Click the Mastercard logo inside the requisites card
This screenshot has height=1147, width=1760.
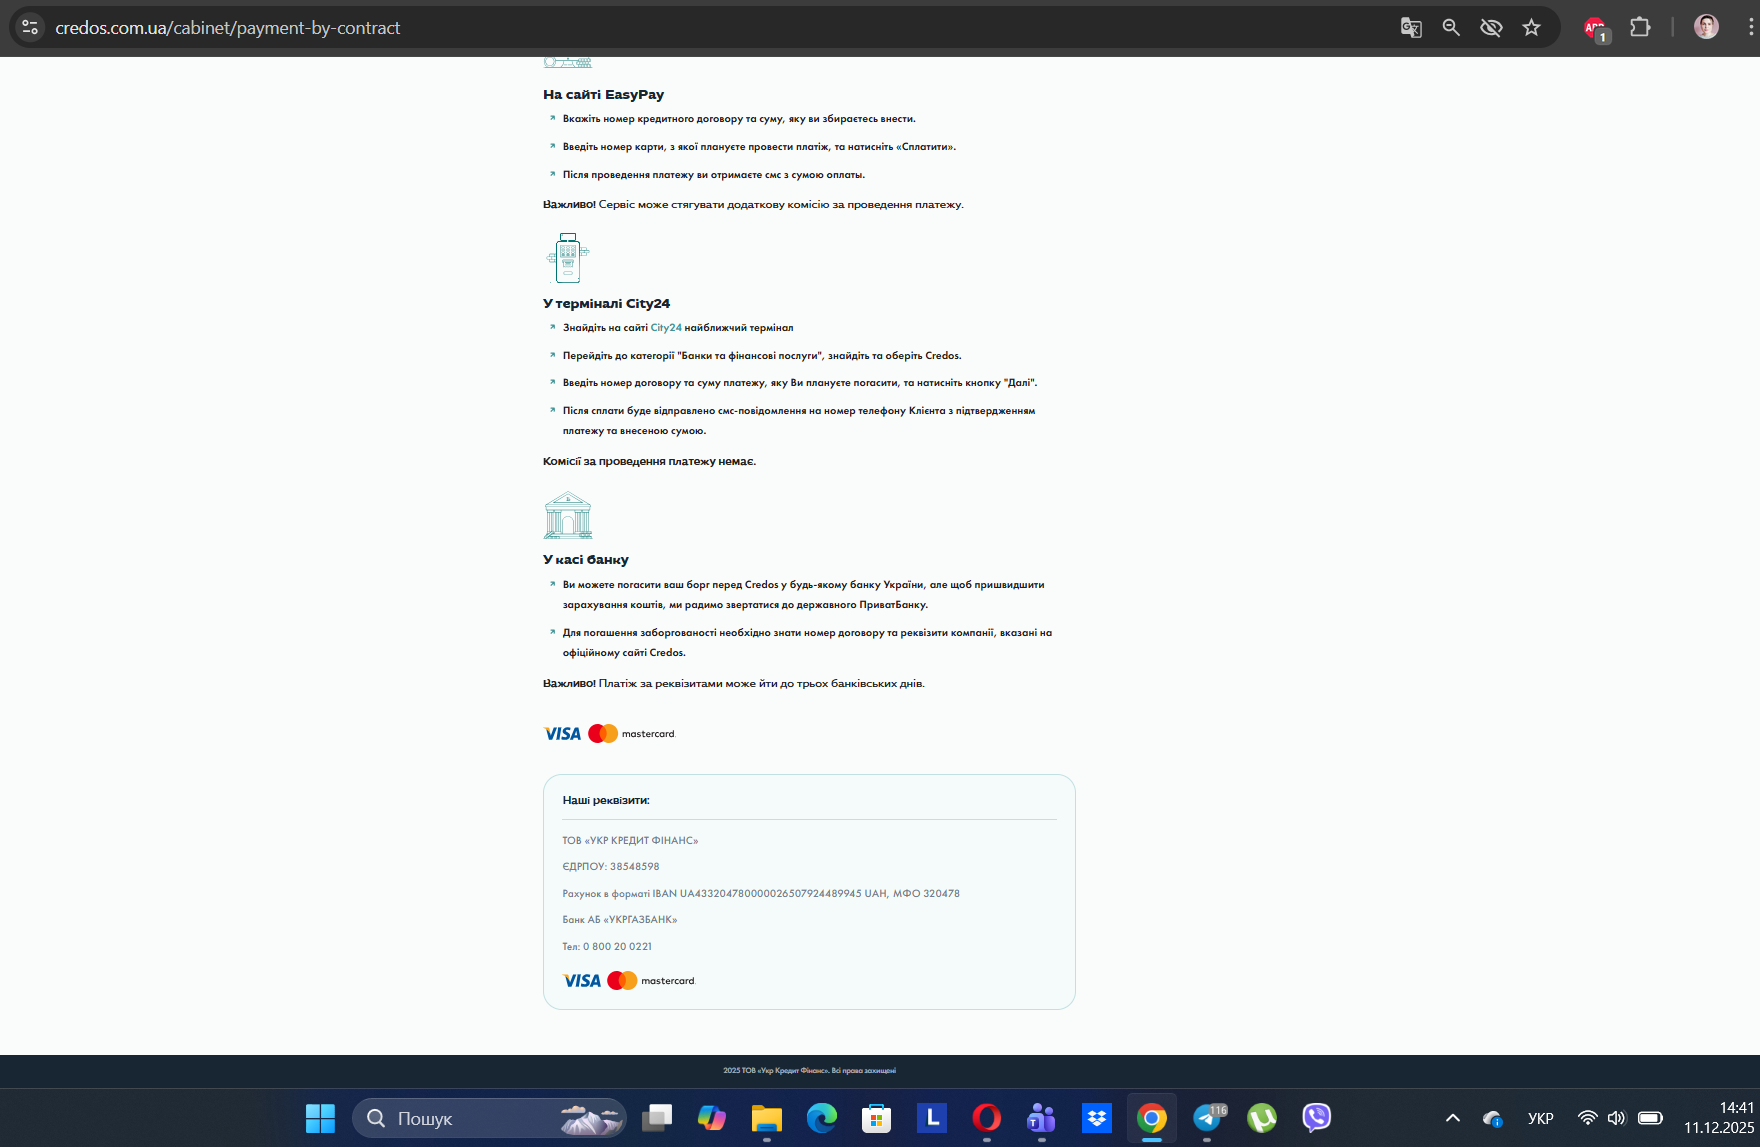[x=651, y=981]
